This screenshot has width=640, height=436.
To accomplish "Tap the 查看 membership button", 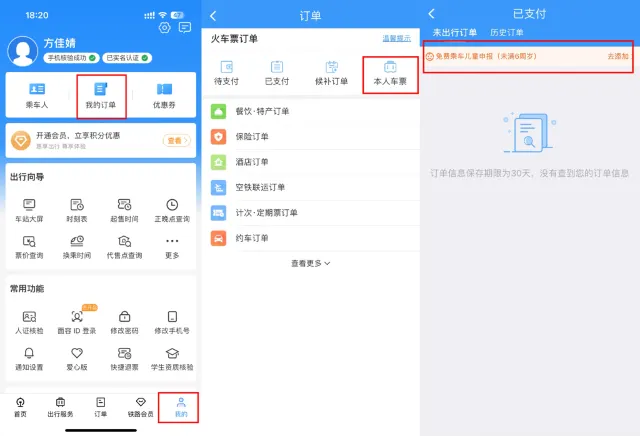I will pyautogui.click(x=177, y=140).
